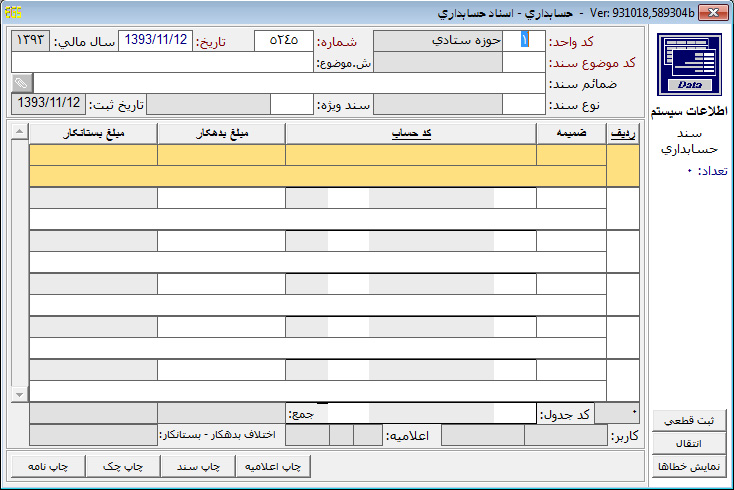Image resolution: width=734 pixels, height=490 pixels.
Task: Click highlighted row's ضمیمه cell
Action: (572, 155)
